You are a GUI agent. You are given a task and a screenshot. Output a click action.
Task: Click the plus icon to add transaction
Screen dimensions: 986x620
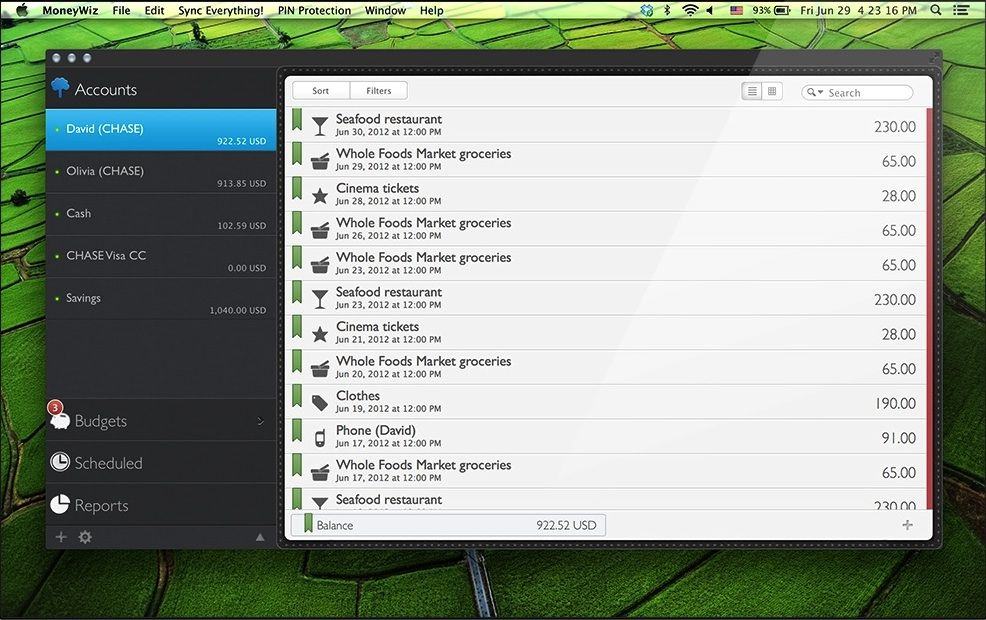907,525
